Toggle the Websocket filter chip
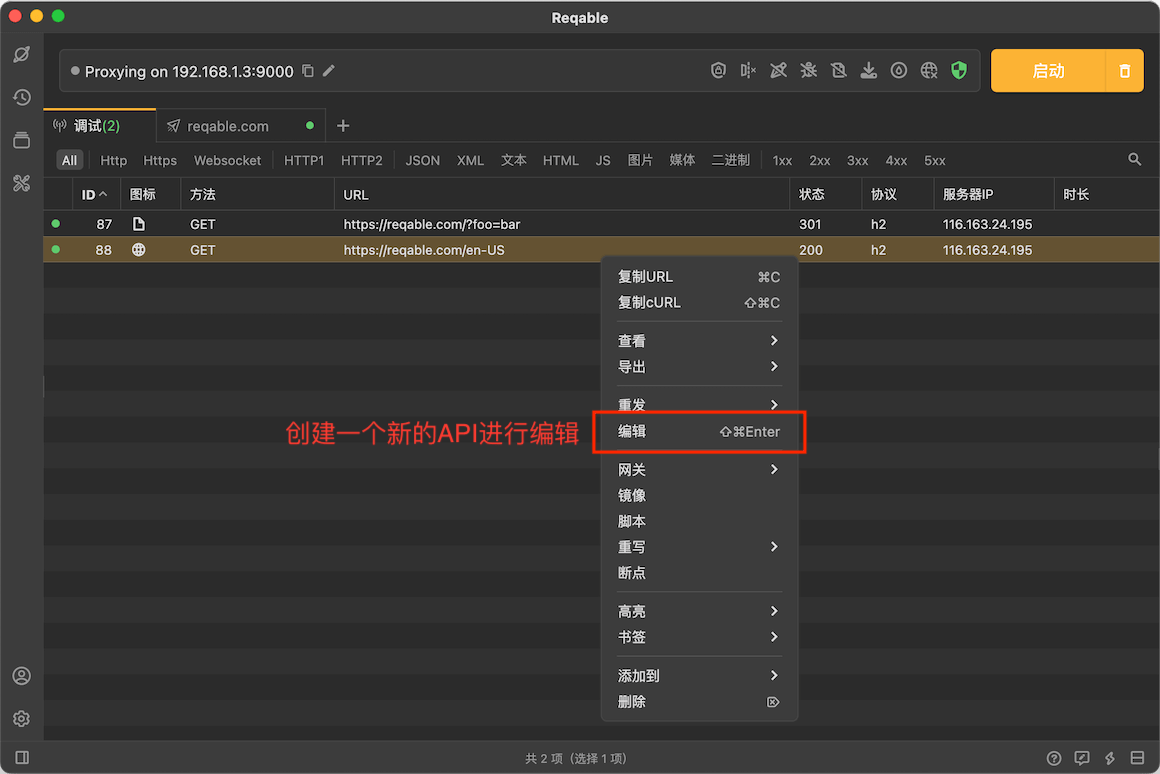This screenshot has height=774, width=1160. pyautogui.click(x=227, y=161)
